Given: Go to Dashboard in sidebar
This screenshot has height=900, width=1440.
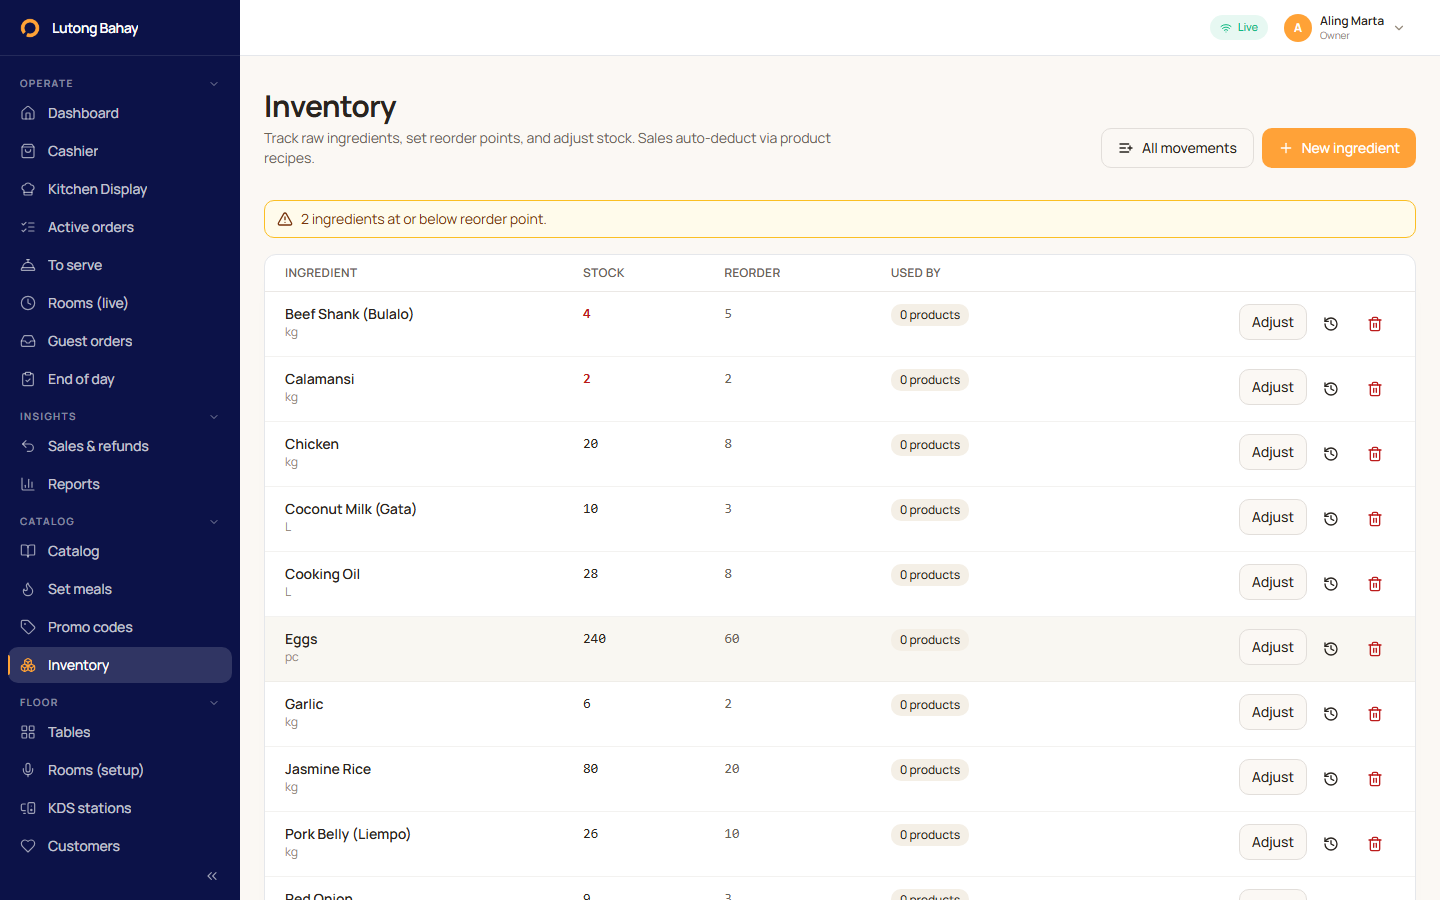Looking at the screenshot, I should tap(120, 113).
